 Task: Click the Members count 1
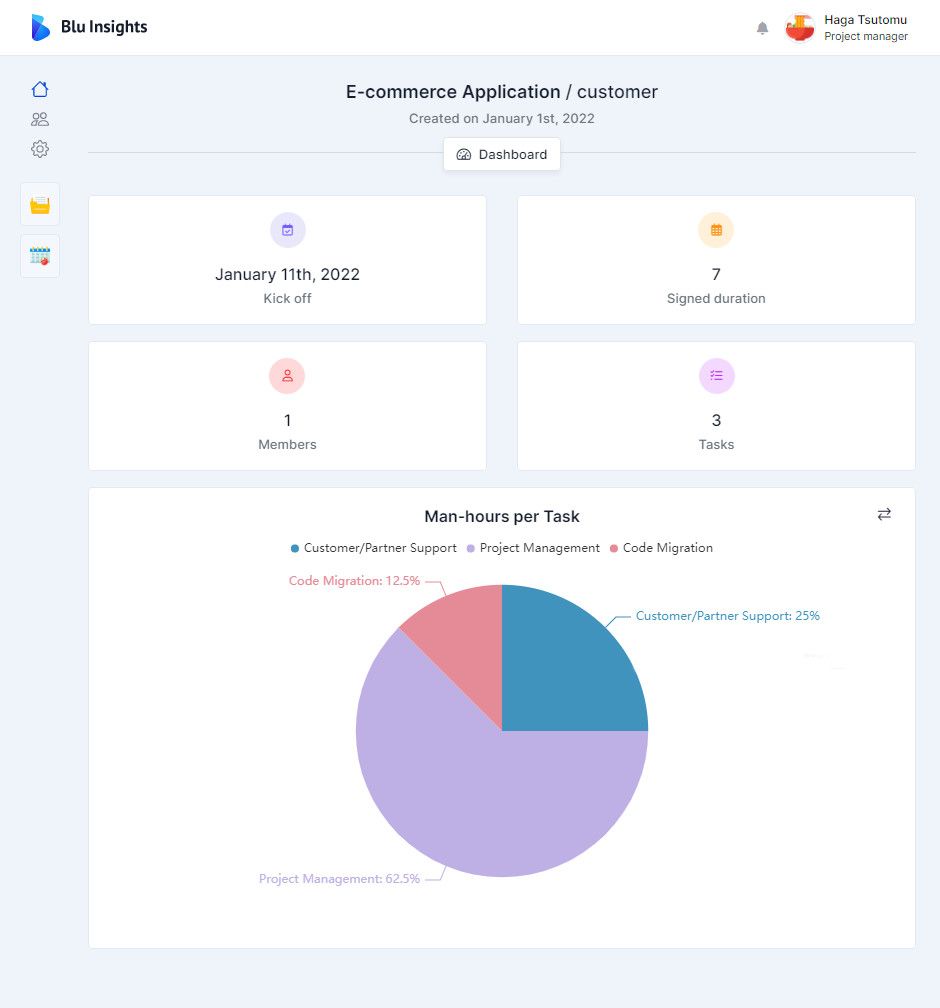(x=287, y=420)
